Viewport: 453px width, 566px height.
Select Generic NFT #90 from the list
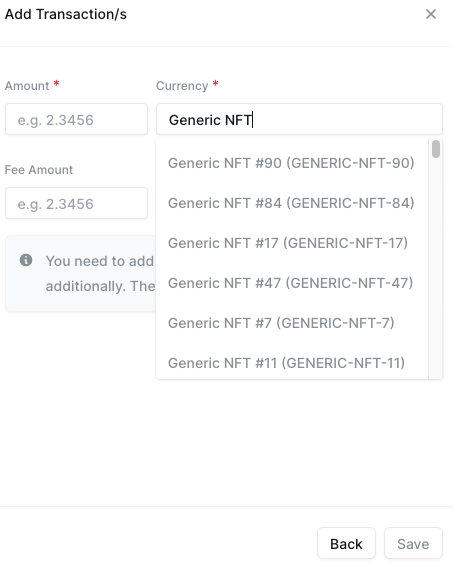point(292,163)
